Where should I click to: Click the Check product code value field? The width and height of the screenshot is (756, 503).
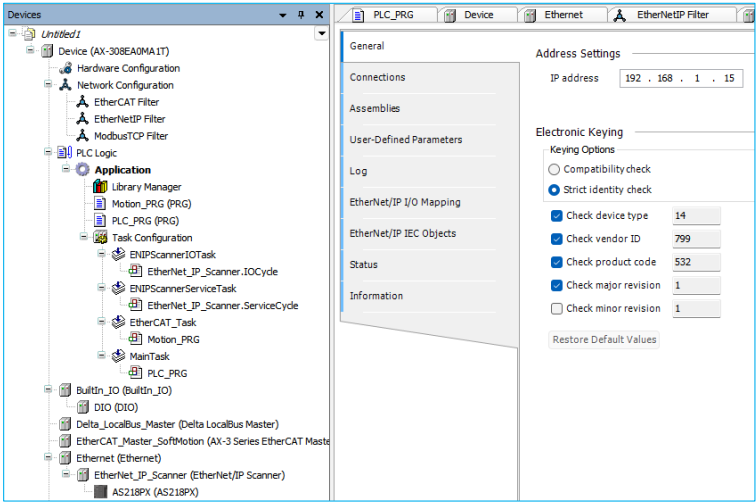695,263
